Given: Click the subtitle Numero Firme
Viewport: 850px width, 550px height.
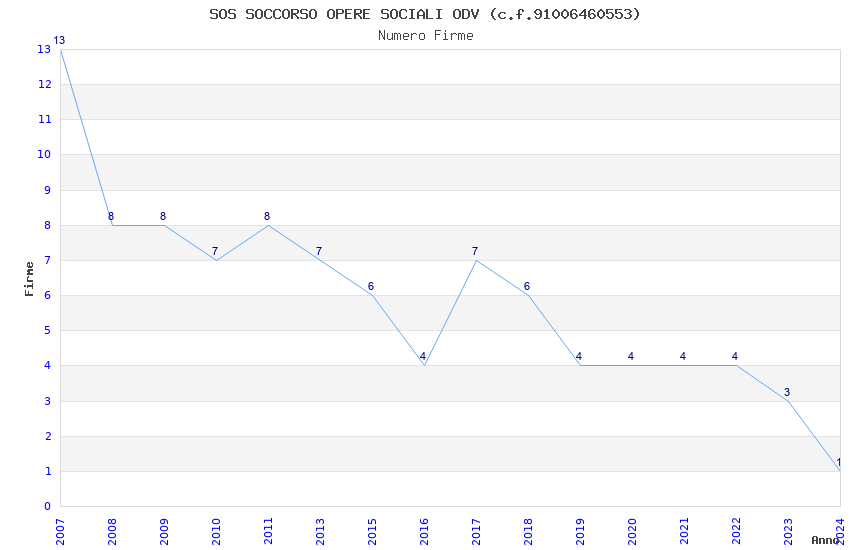Looking at the screenshot, I should coord(426,36).
